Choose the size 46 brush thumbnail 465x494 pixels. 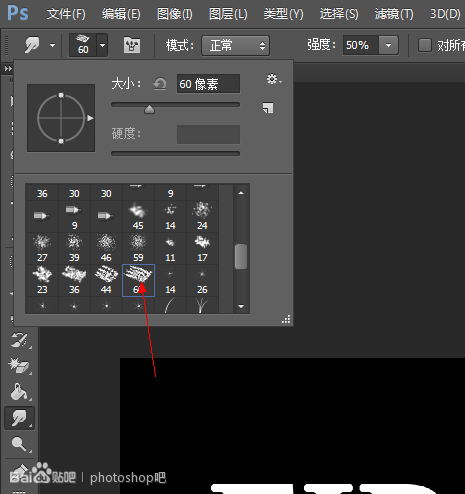point(106,248)
